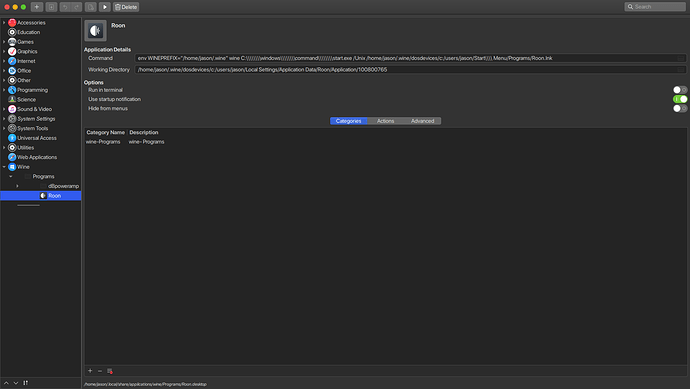Image resolution: width=690 pixels, height=389 pixels.
Task: Undo the last change in the toolbar
Action: point(65,7)
